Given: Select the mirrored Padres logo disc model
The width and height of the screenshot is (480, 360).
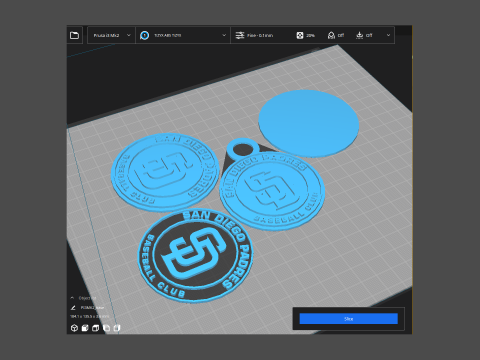Looking at the screenshot, I should tap(165, 172).
